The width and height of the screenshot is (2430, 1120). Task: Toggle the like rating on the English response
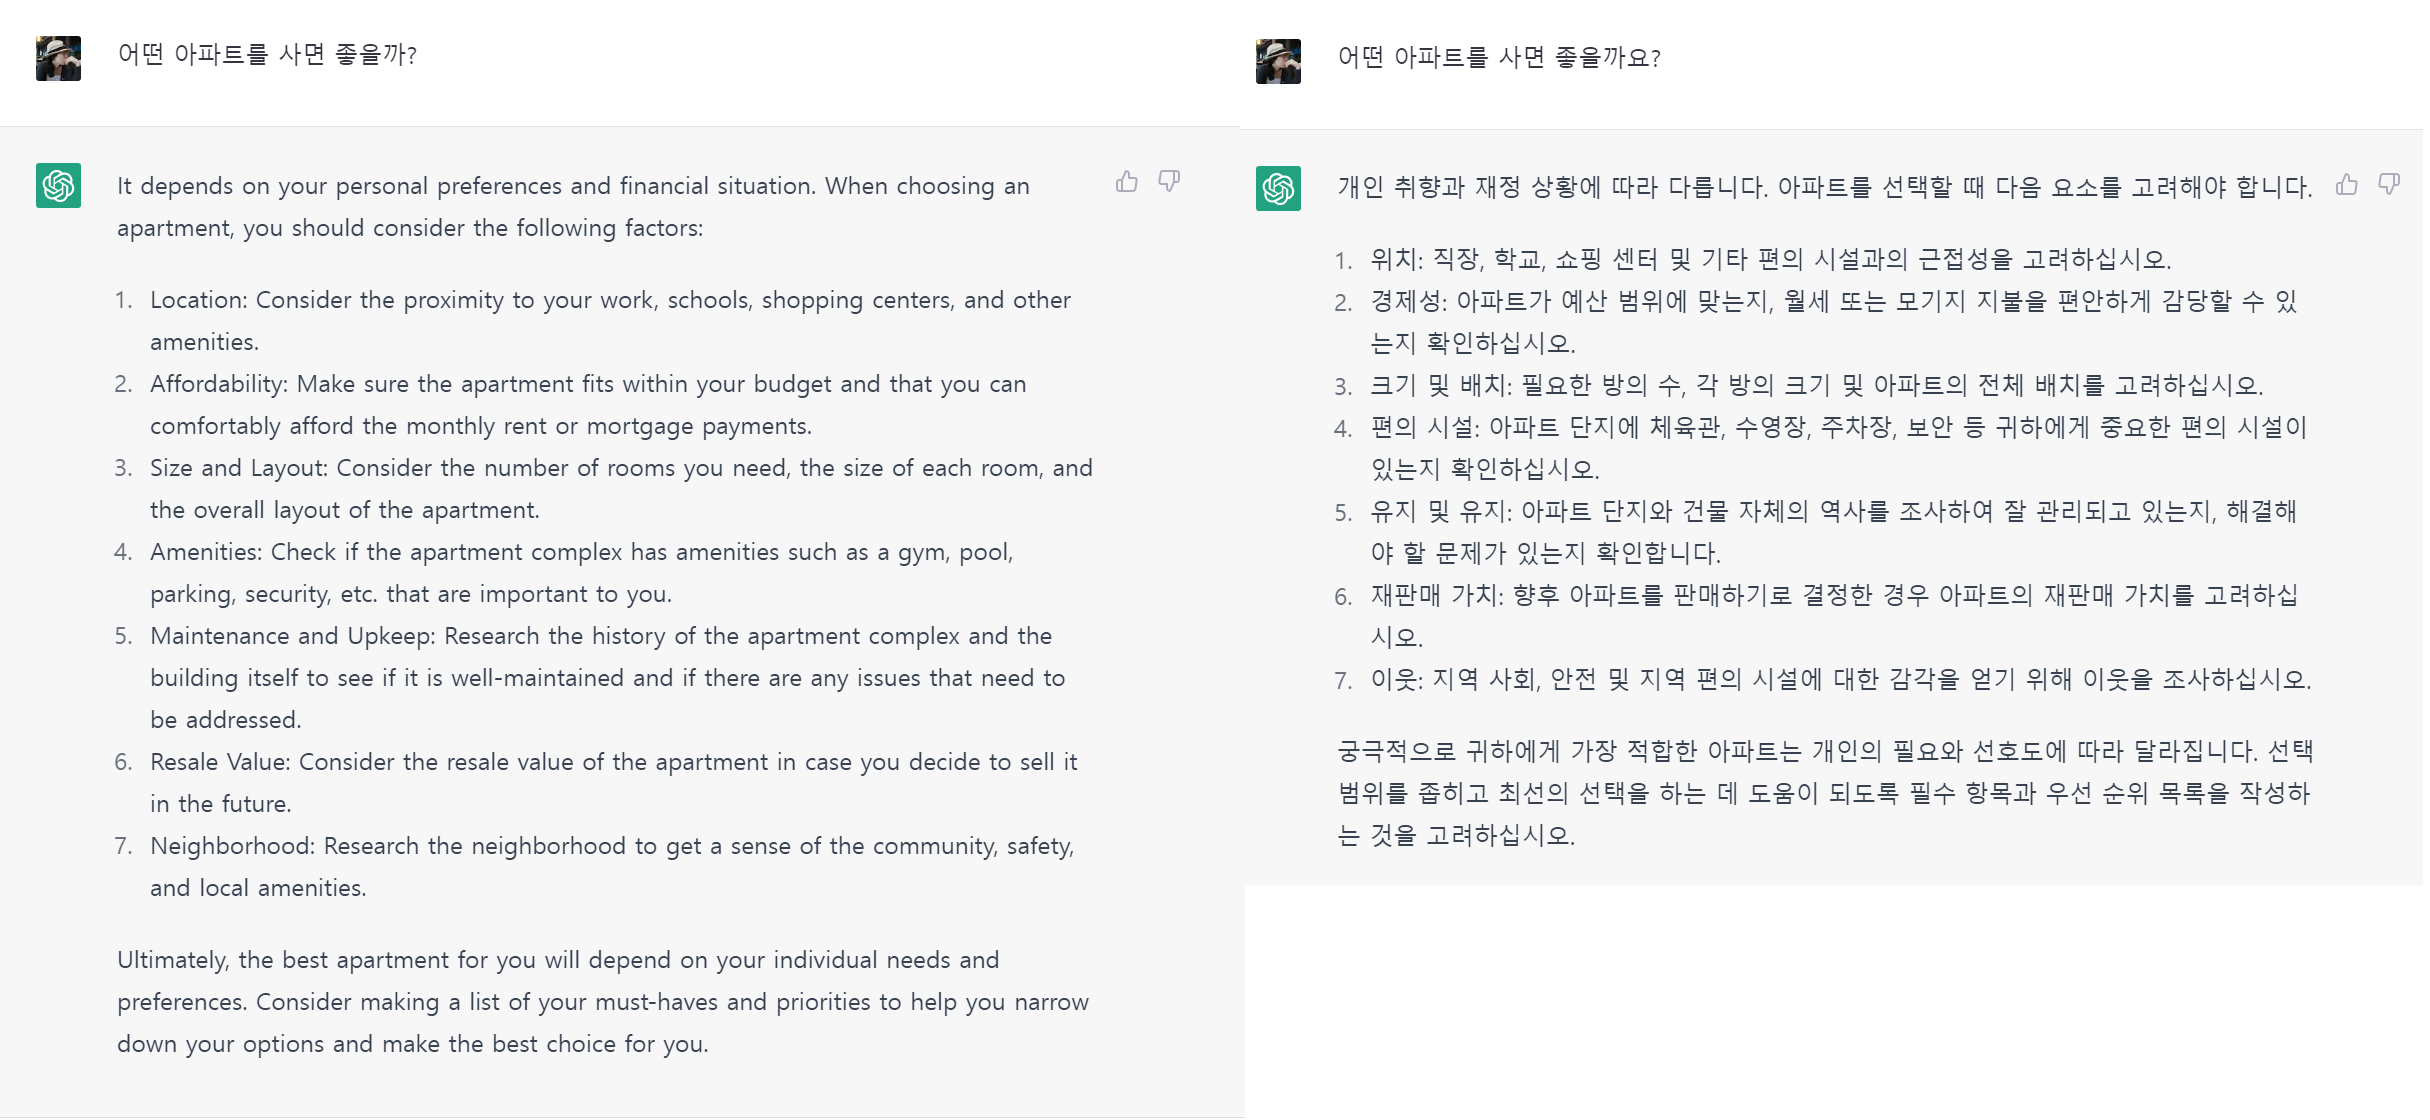point(1126,182)
